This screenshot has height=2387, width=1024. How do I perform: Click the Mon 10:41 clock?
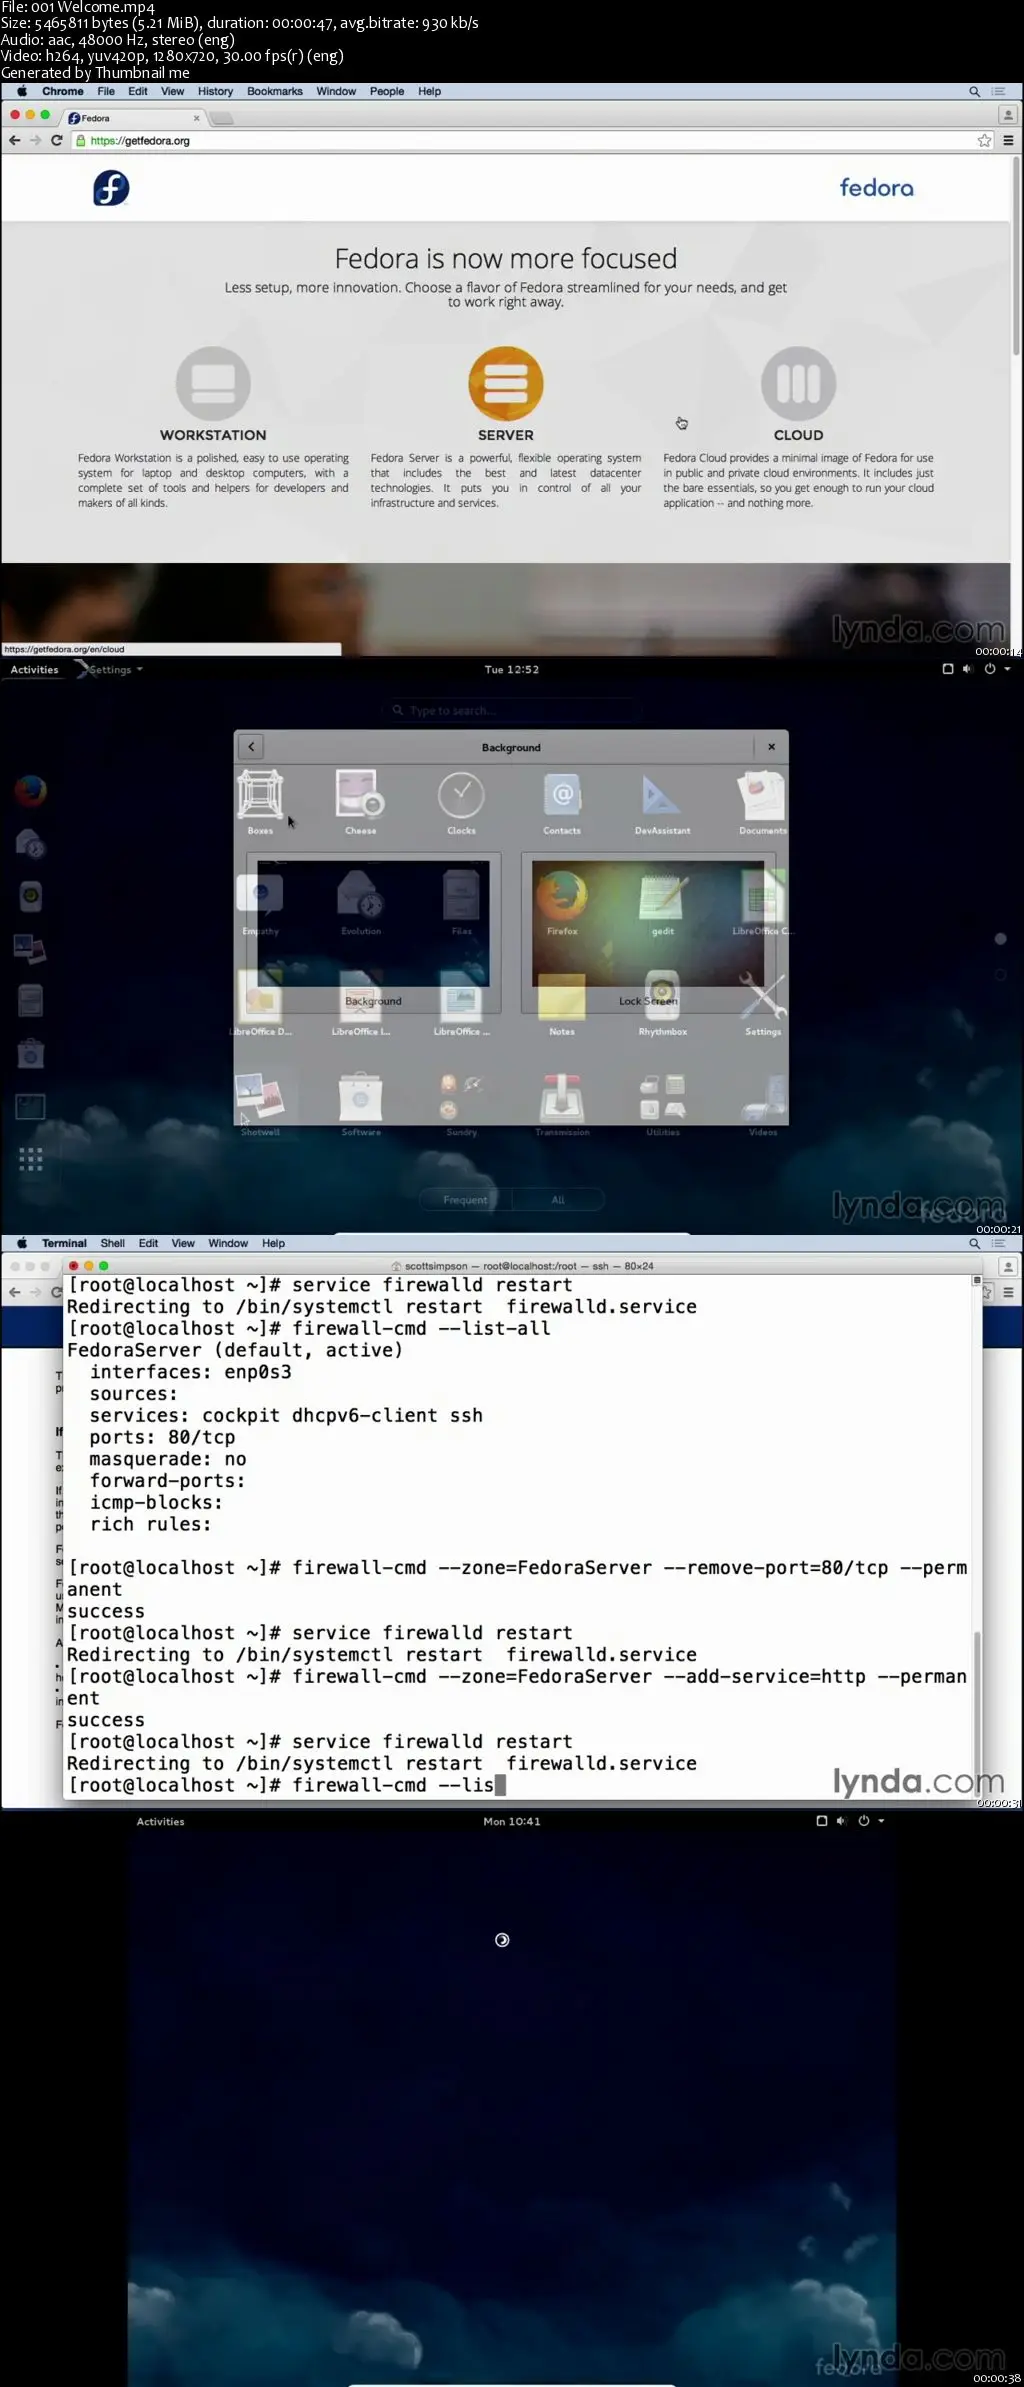pyautogui.click(x=512, y=1822)
